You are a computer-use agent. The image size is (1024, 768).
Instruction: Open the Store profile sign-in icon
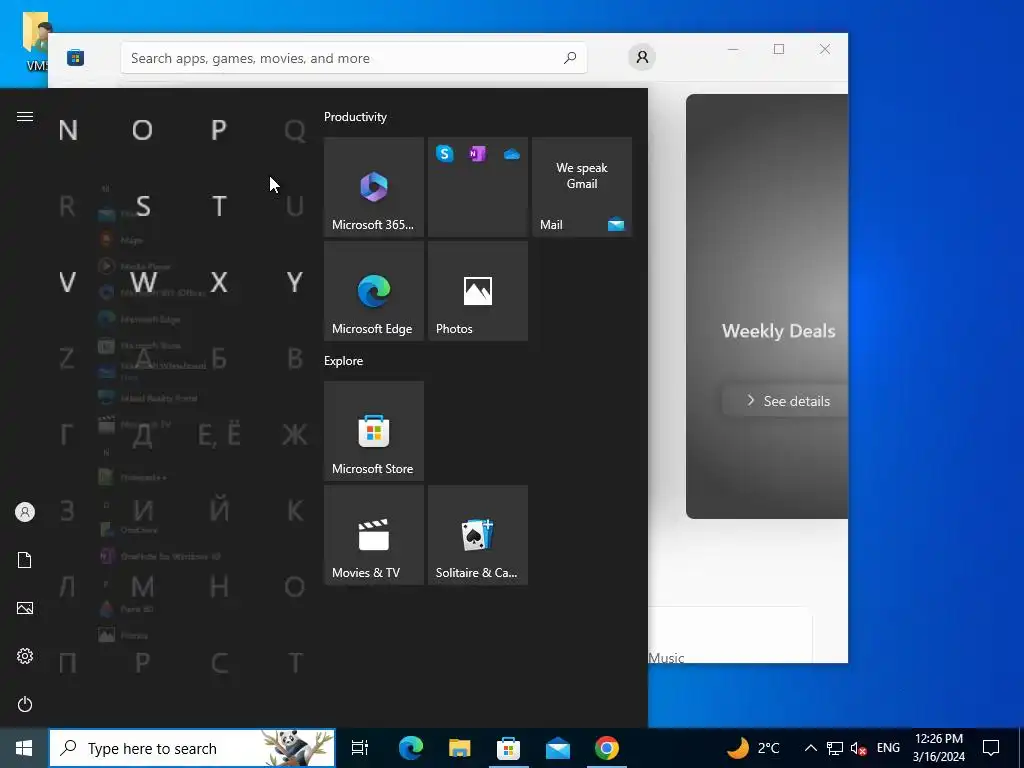(642, 57)
